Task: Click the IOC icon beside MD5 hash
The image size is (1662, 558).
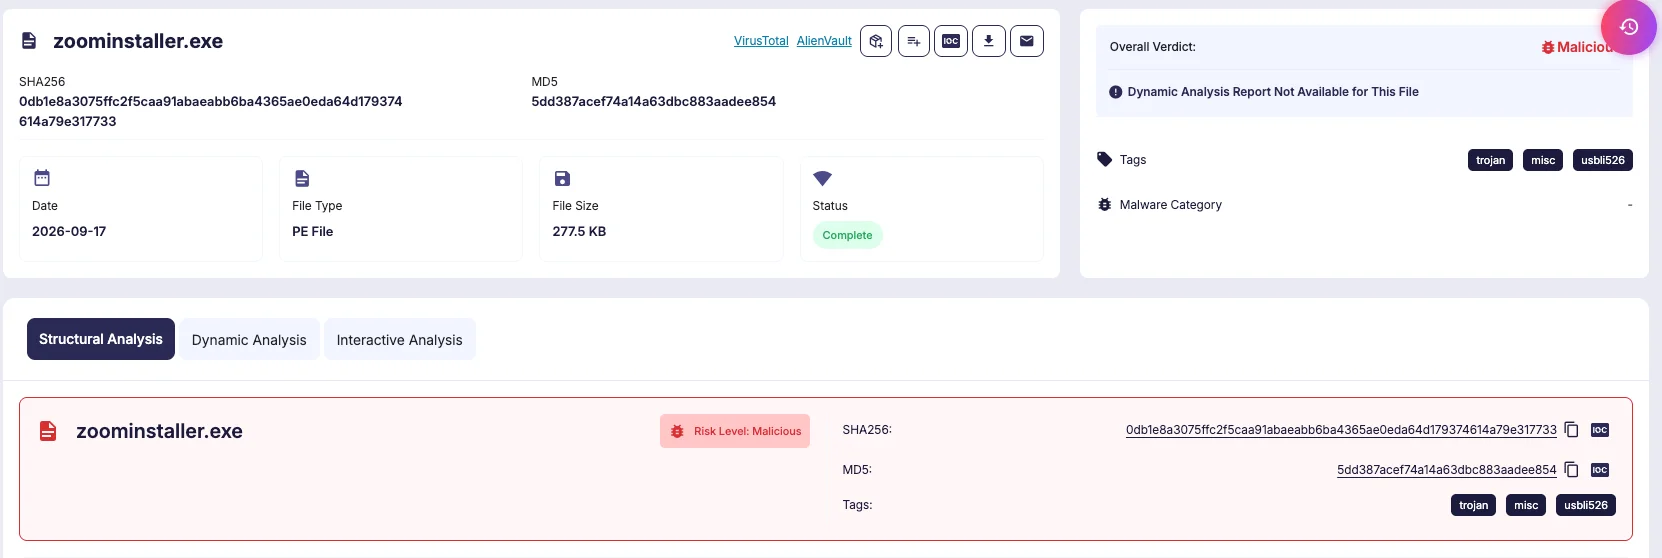Action: (1600, 470)
